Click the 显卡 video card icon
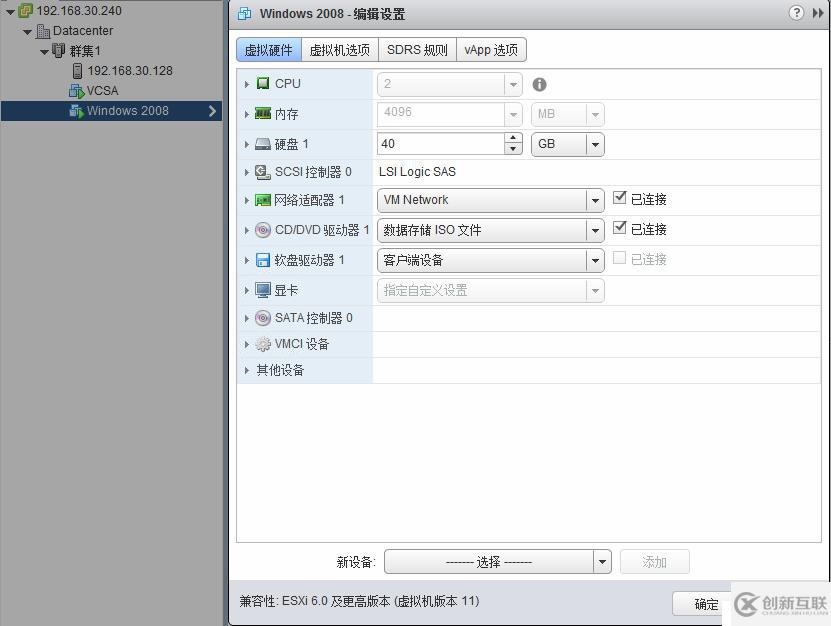Screen dimensions: 831x626 pos(261,289)
